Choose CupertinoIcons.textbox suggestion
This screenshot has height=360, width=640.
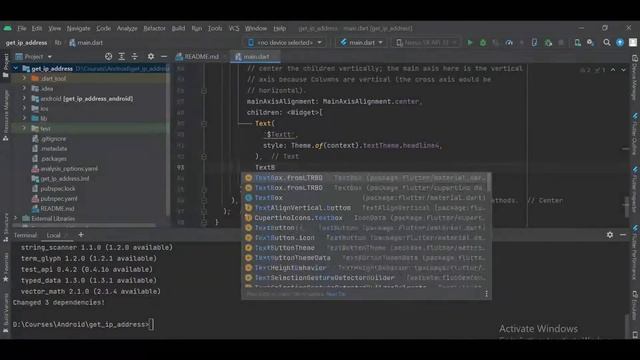point(366,218)
